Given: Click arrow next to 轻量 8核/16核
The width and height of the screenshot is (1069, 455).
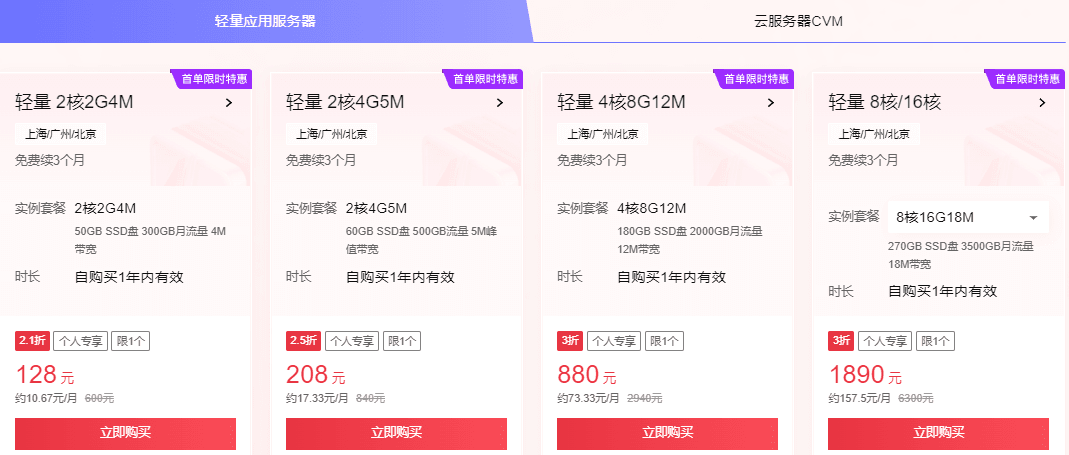Looking at the screenshot, I should (x=1042, y=102).
